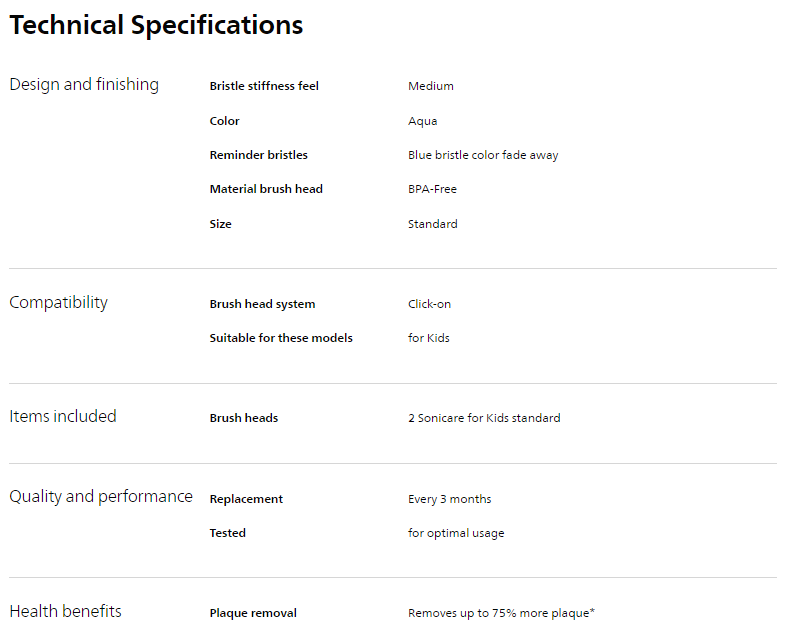Click the Quality and performance section label
Image resolution: width=789 pixels, height=635 pixels.
coord(101,497)
